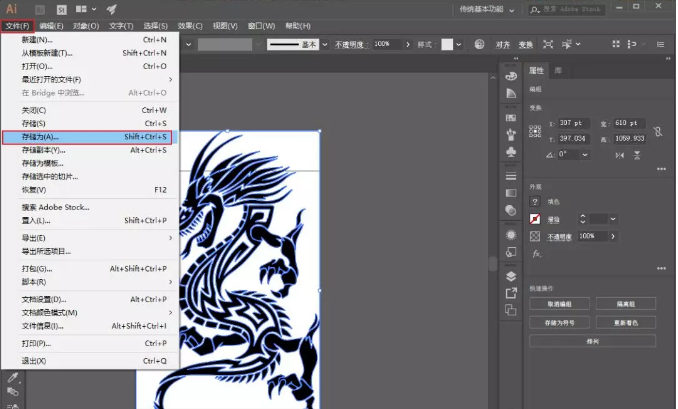Click the flip vertical icon

[x=637, y=155]
